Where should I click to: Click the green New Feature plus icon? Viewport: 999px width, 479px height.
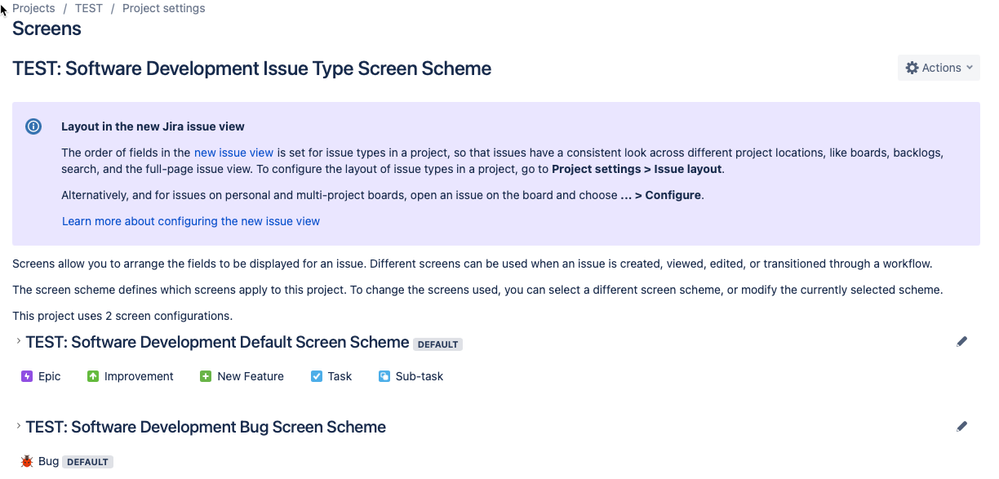tap(206, 376)
